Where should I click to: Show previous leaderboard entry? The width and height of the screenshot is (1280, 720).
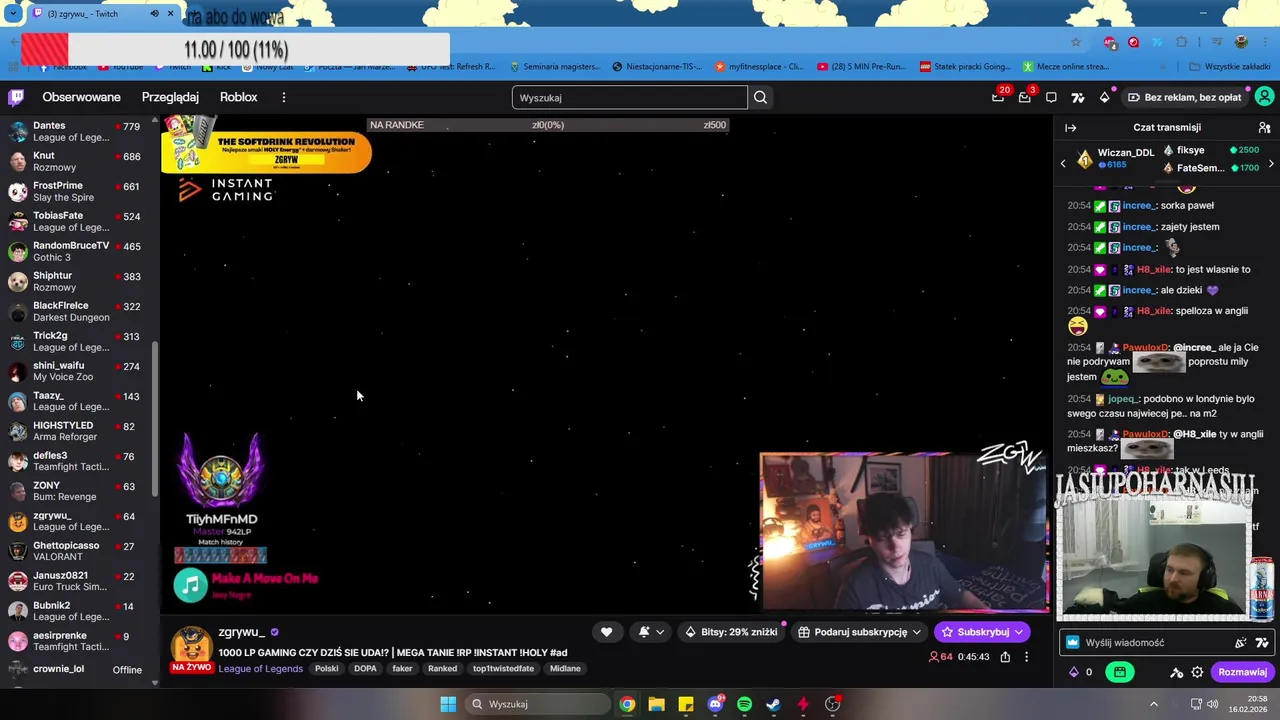click(1063, 162)
